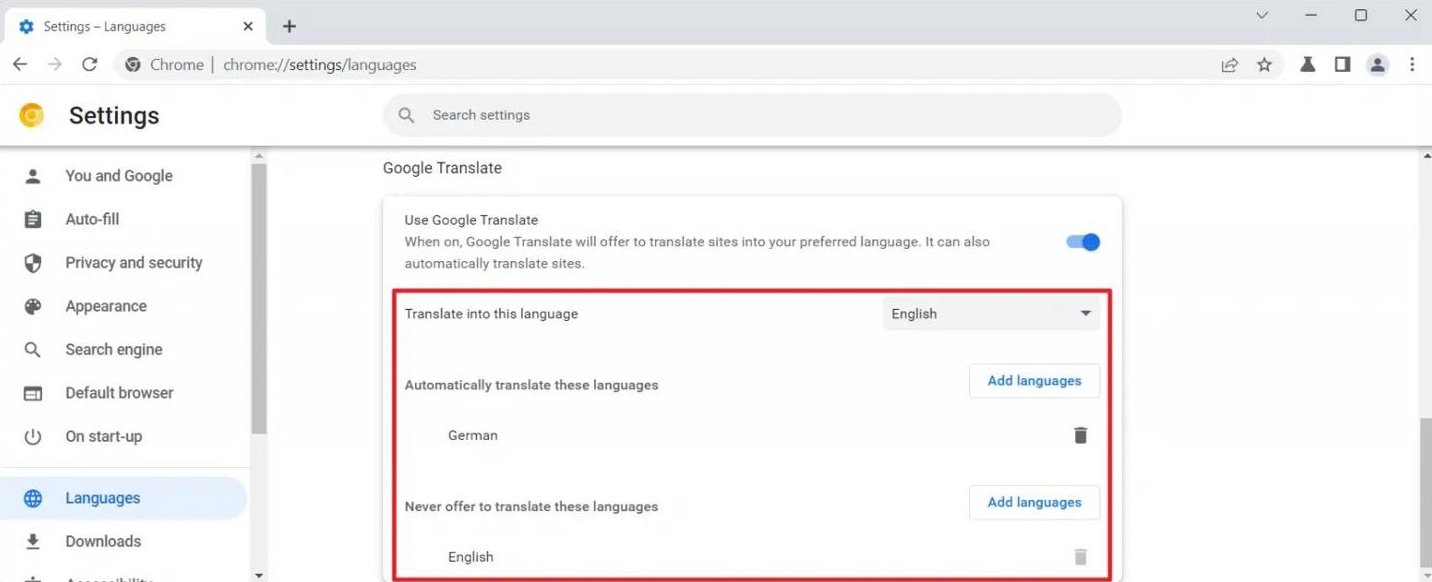Screen dimensions: 1432x582
Task: Click the On start-up power icon
Action: point(33,437)
